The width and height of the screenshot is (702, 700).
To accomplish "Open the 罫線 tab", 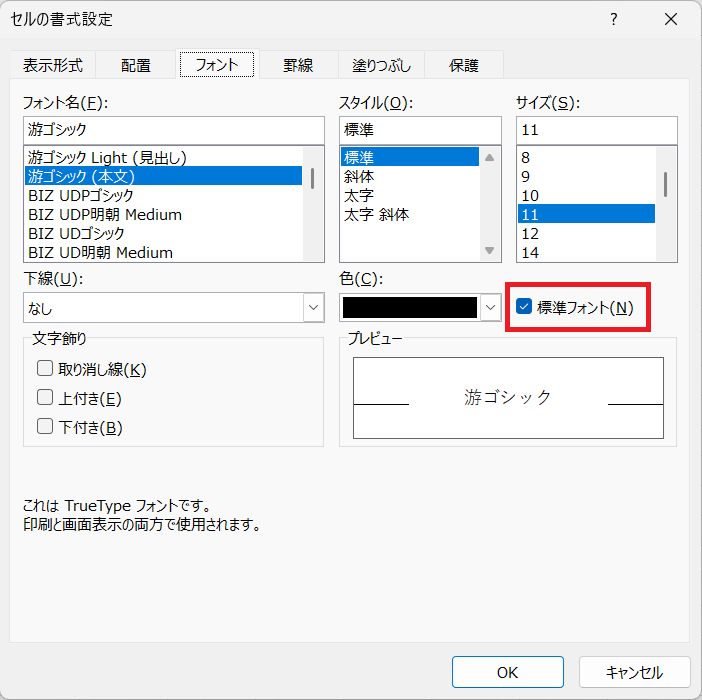I will tap(297, 65).
